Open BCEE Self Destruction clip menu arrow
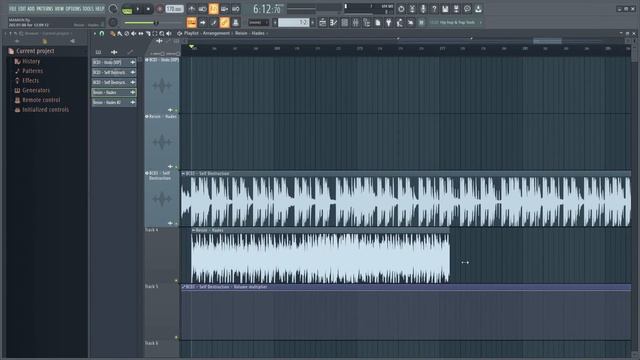Screen dimensions: 640x360 (183, 173)
